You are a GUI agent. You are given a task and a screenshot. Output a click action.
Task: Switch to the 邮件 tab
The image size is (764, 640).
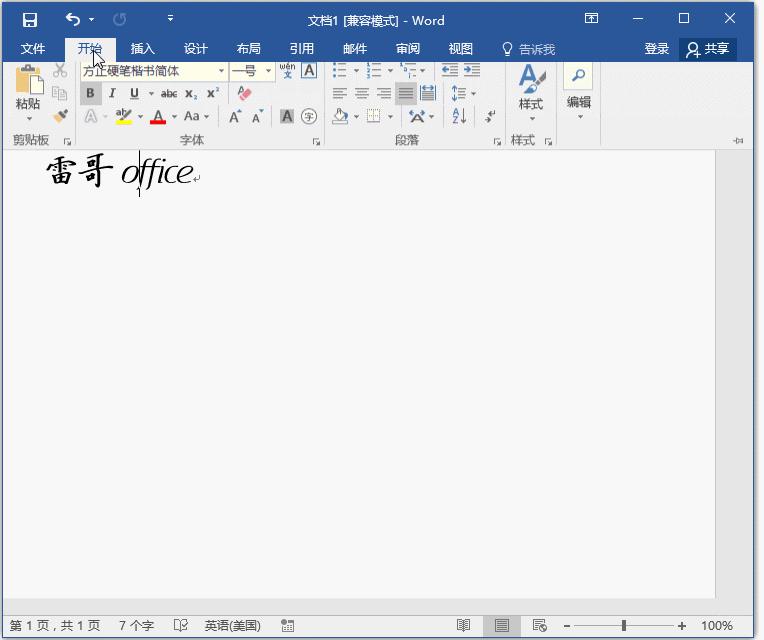355,49
